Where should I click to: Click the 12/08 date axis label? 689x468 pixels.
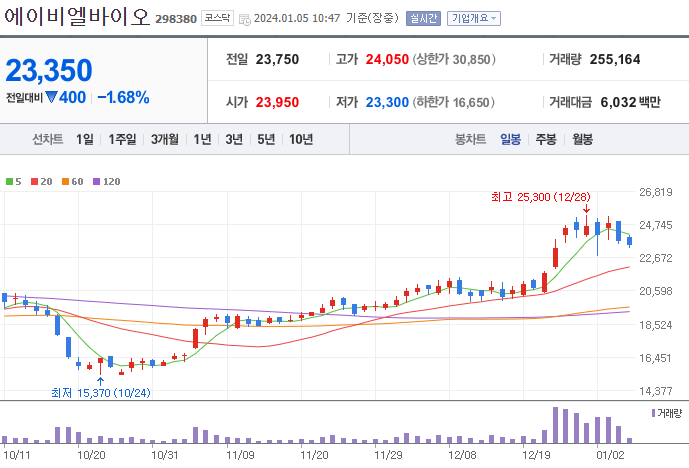point(462,455)
